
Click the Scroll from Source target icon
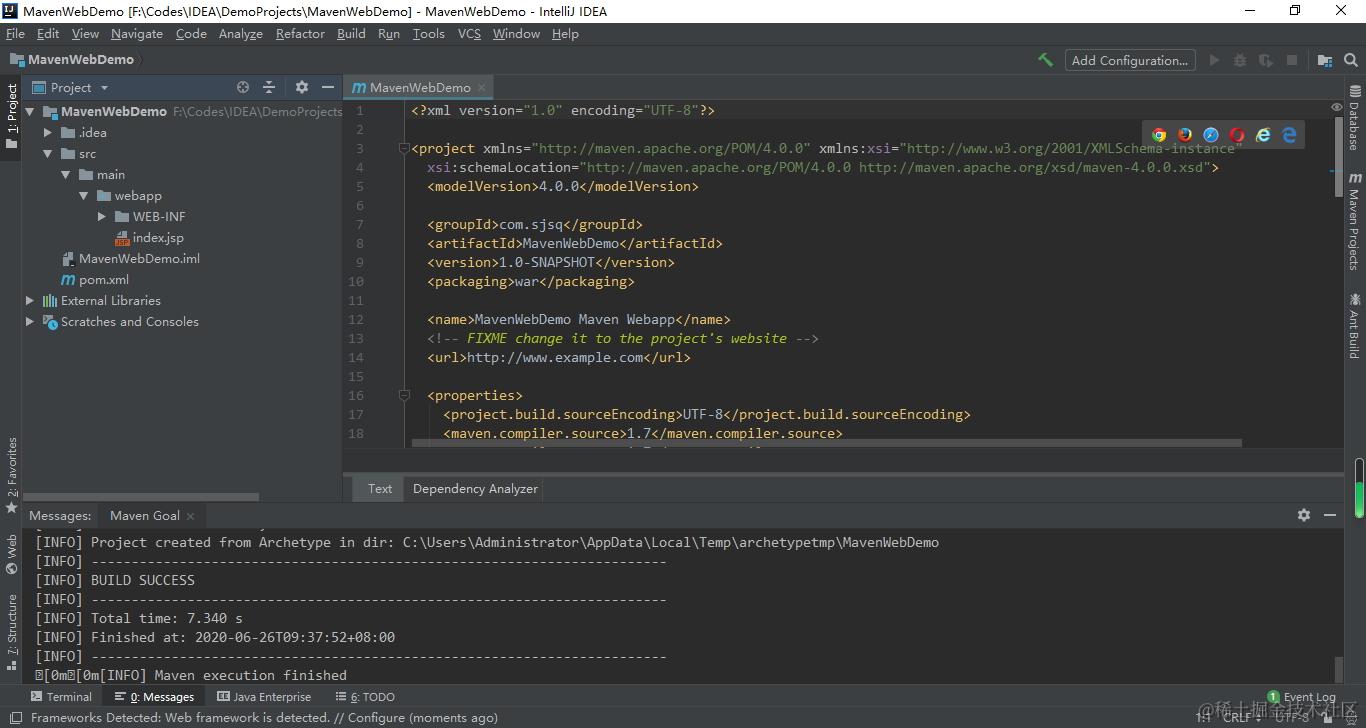243,87
